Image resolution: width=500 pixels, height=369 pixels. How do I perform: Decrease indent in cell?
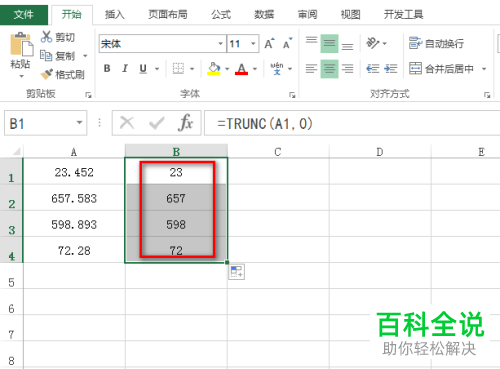373,69
